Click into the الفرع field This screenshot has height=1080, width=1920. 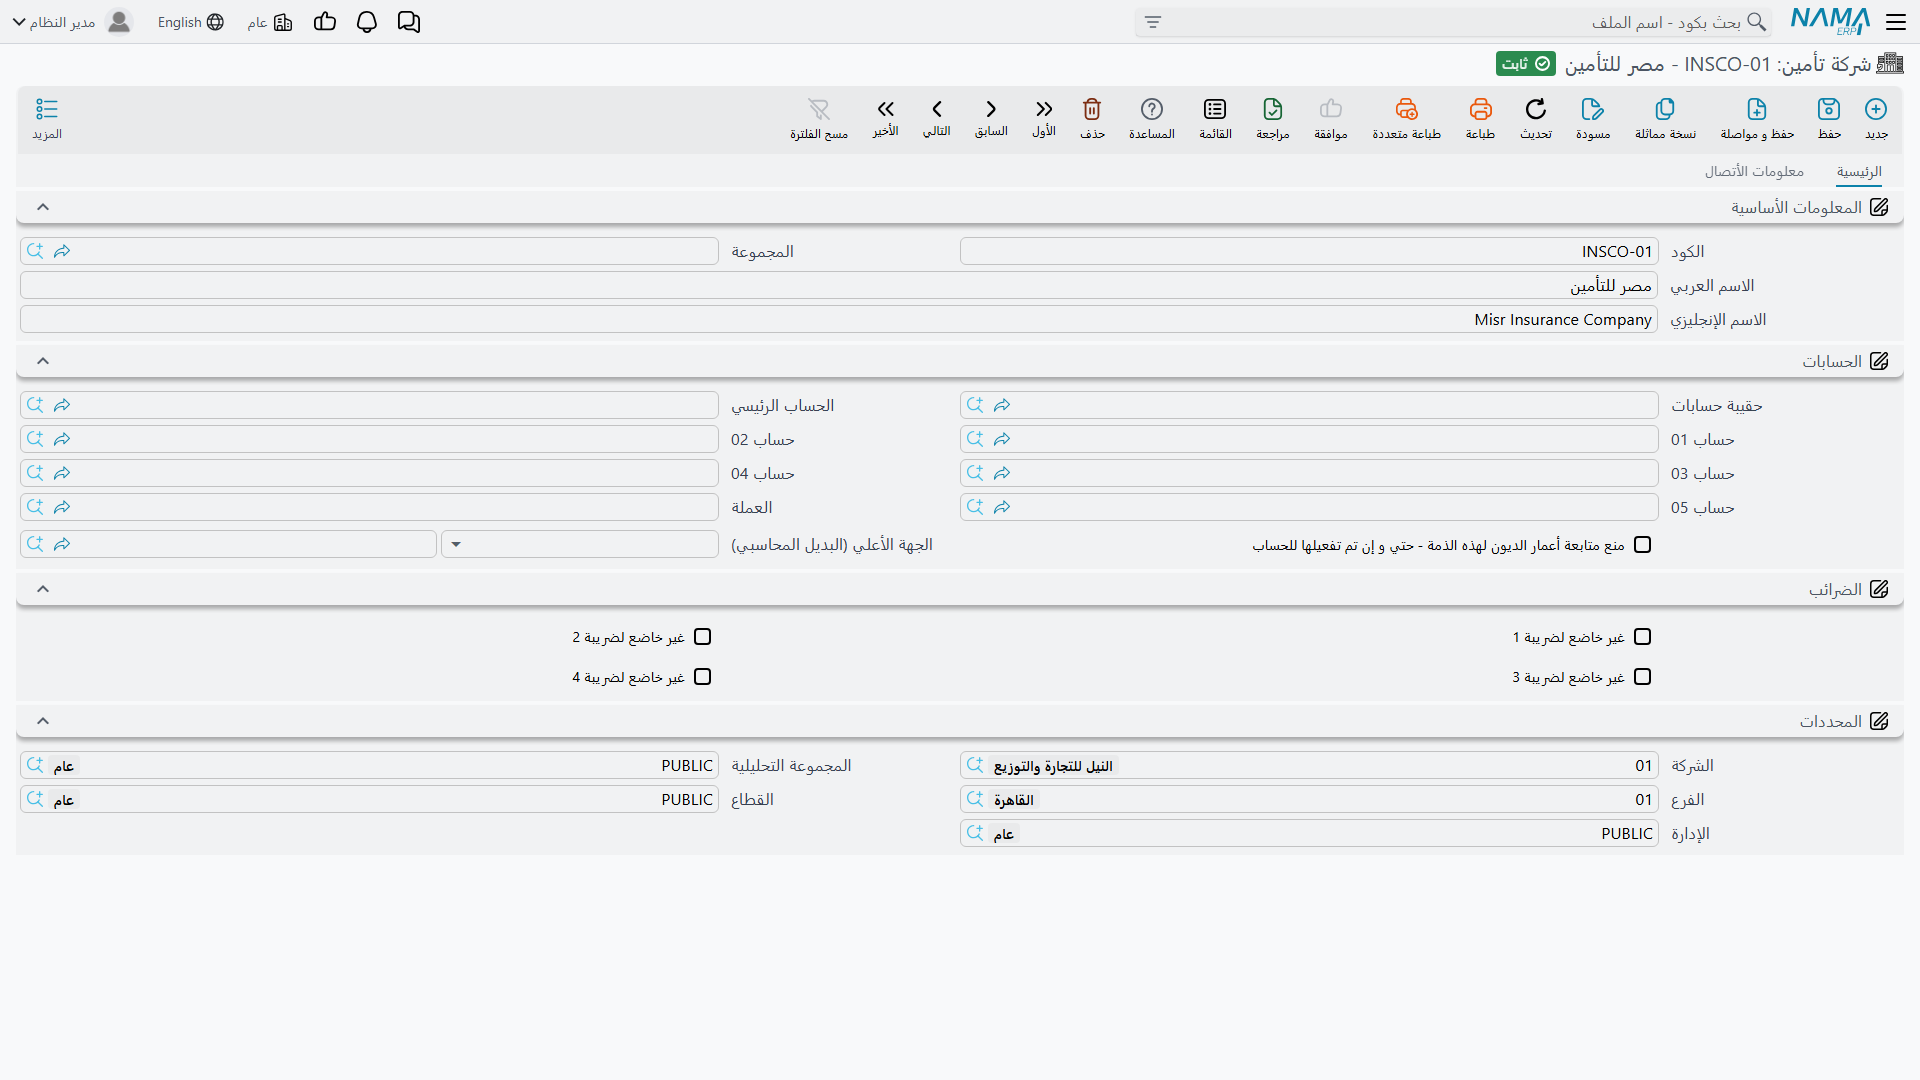[1309, 799]
